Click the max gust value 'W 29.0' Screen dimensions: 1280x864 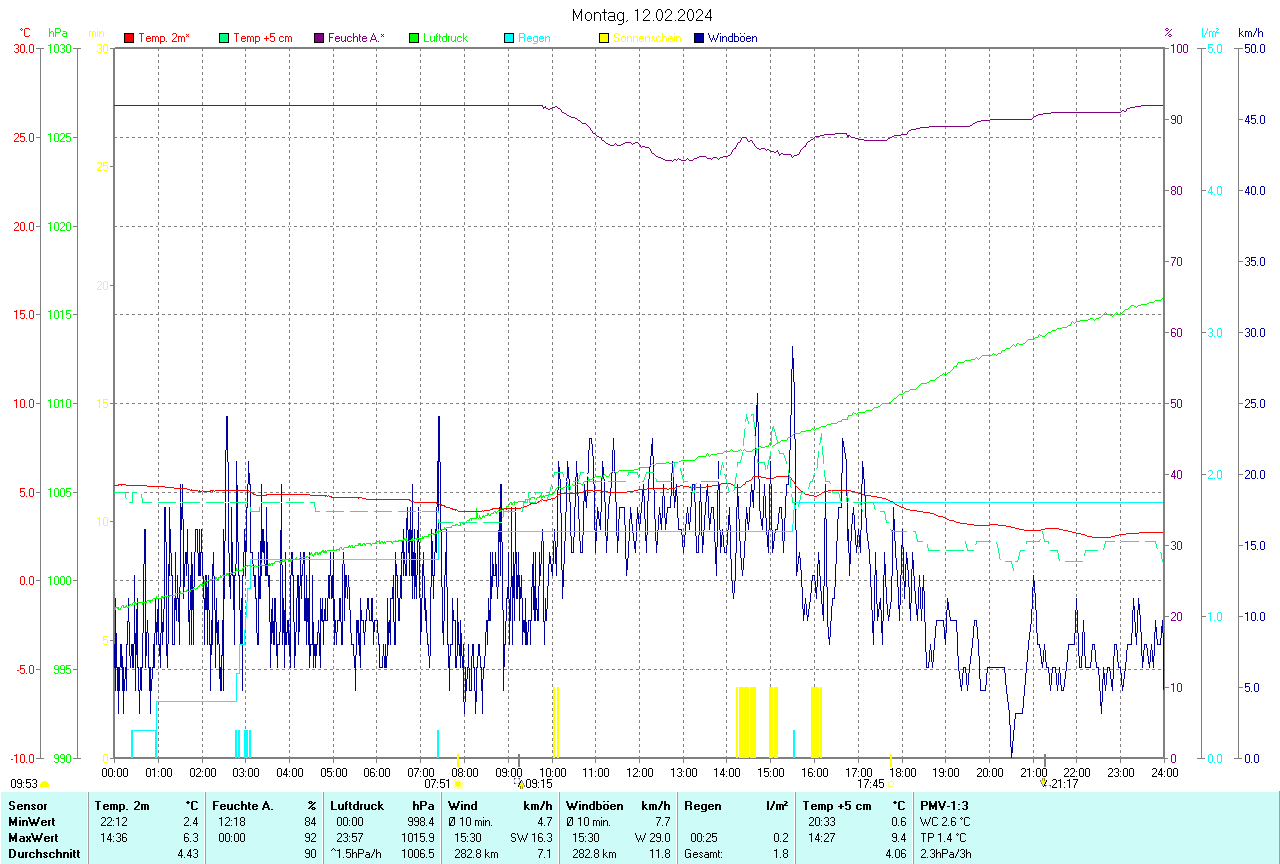coord(652,838)
